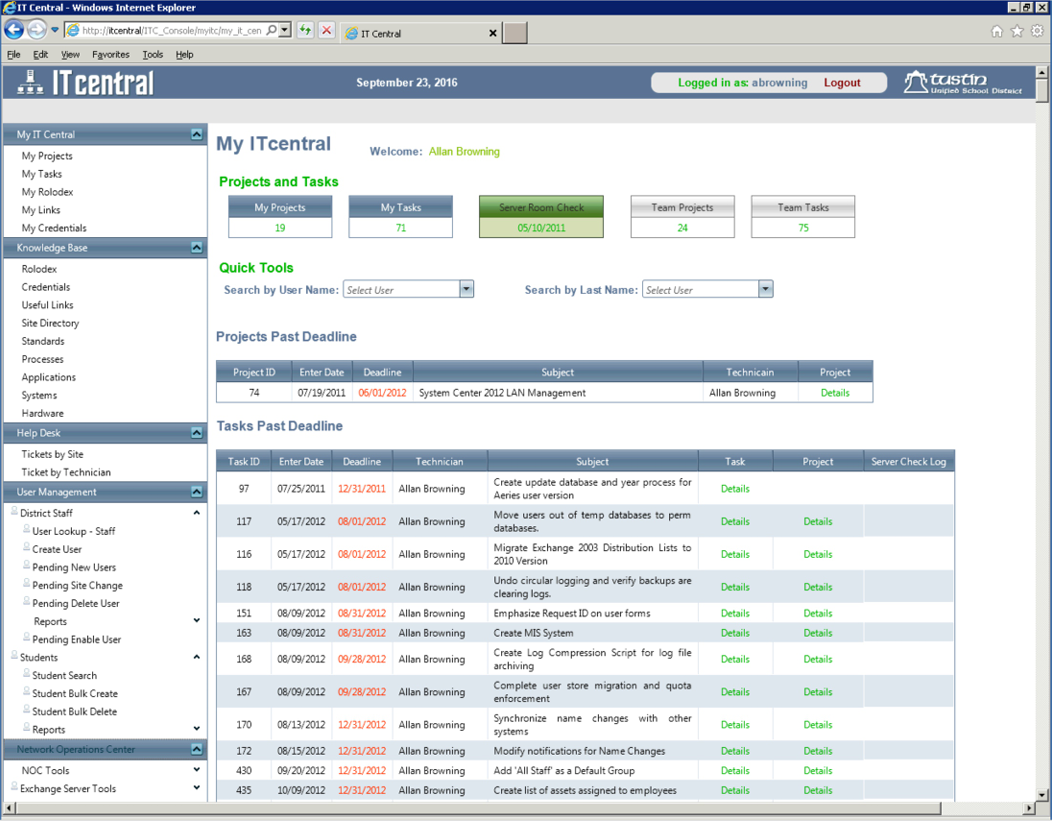
Task: Open project Details link for Task 435
Action: (x=818, y=791)
